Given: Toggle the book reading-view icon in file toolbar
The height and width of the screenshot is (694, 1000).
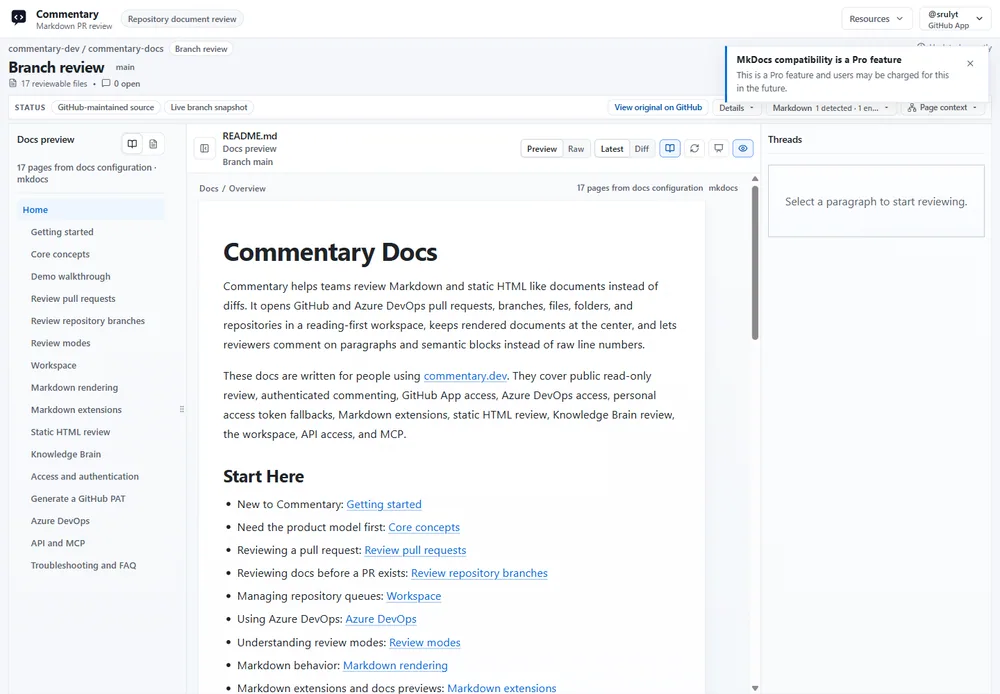Looking at the screenshot, I should 670,149.
